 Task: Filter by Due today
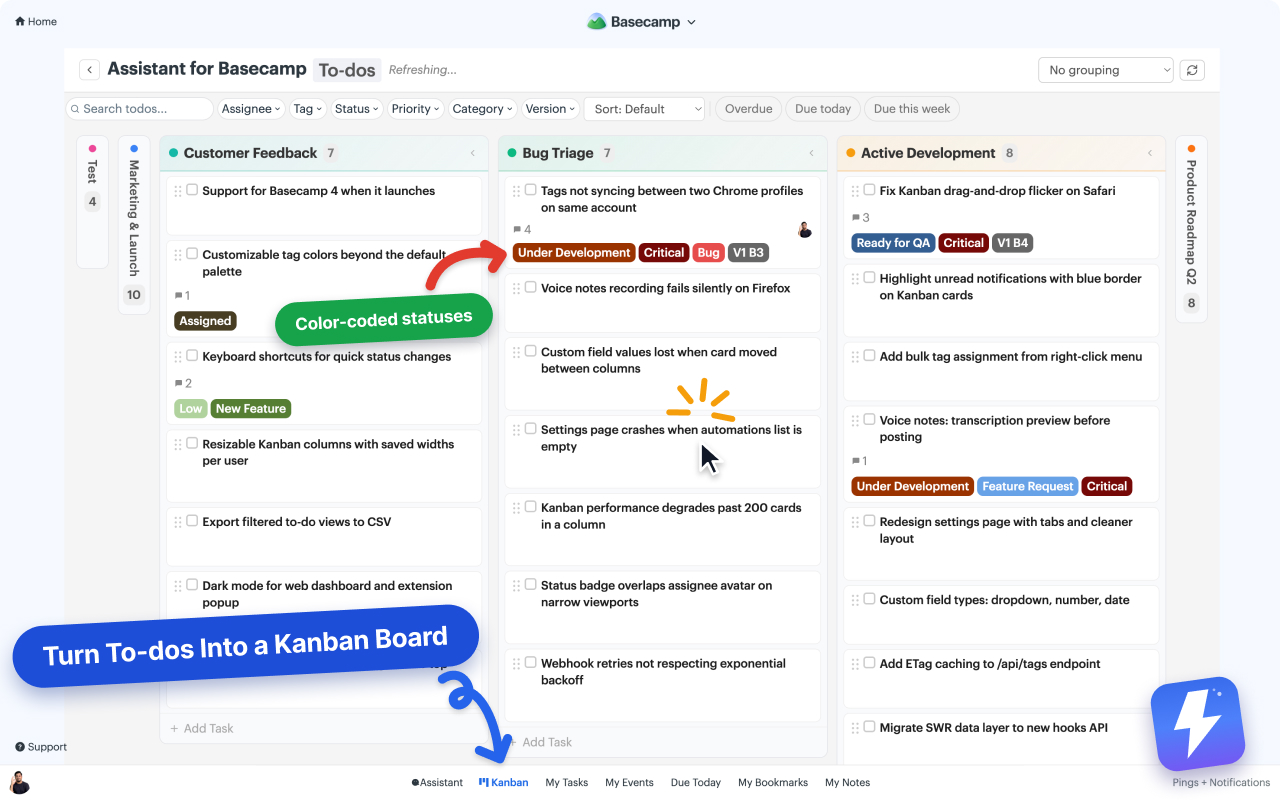[x=823, y=109]
